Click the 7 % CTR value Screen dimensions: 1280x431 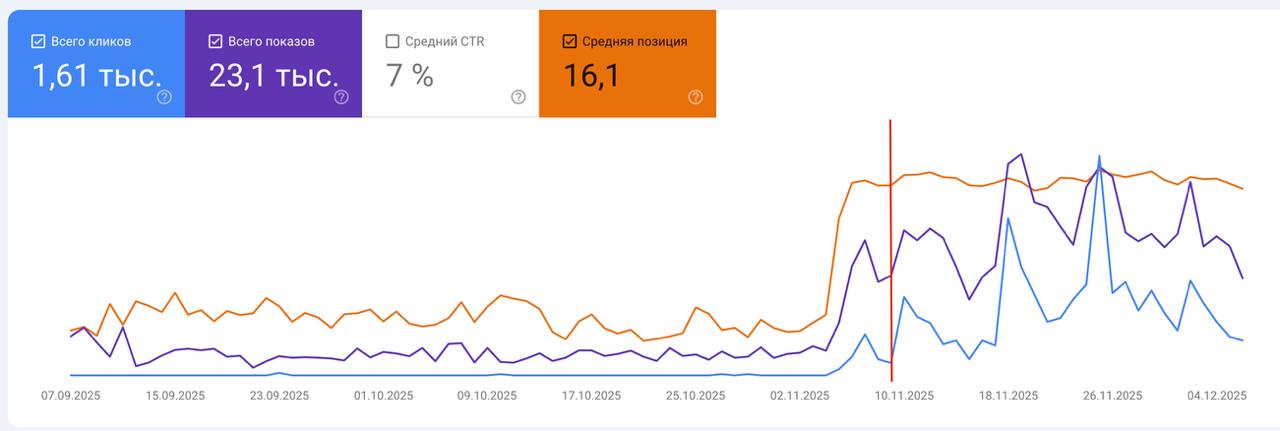(x=410, y=75)
